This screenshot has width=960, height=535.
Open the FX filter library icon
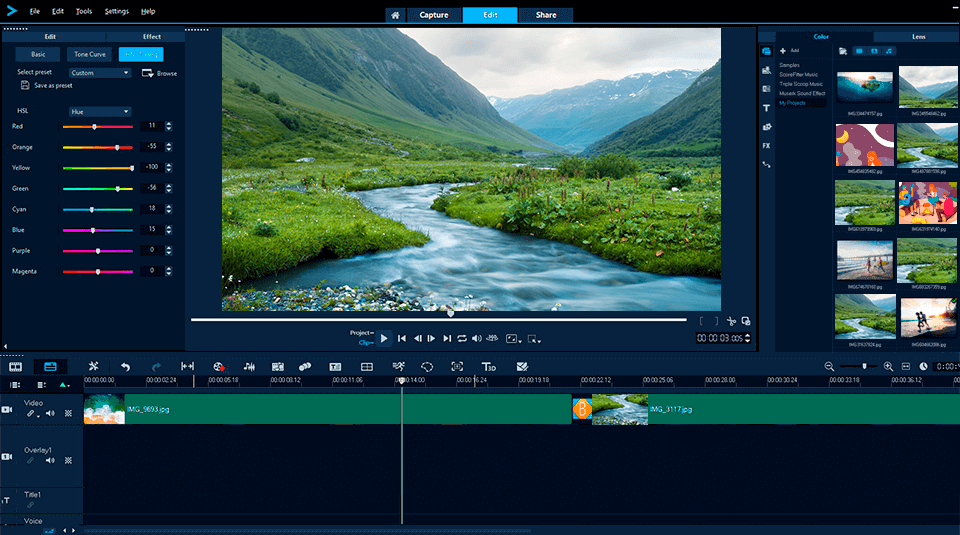click(x=766, y=146)
